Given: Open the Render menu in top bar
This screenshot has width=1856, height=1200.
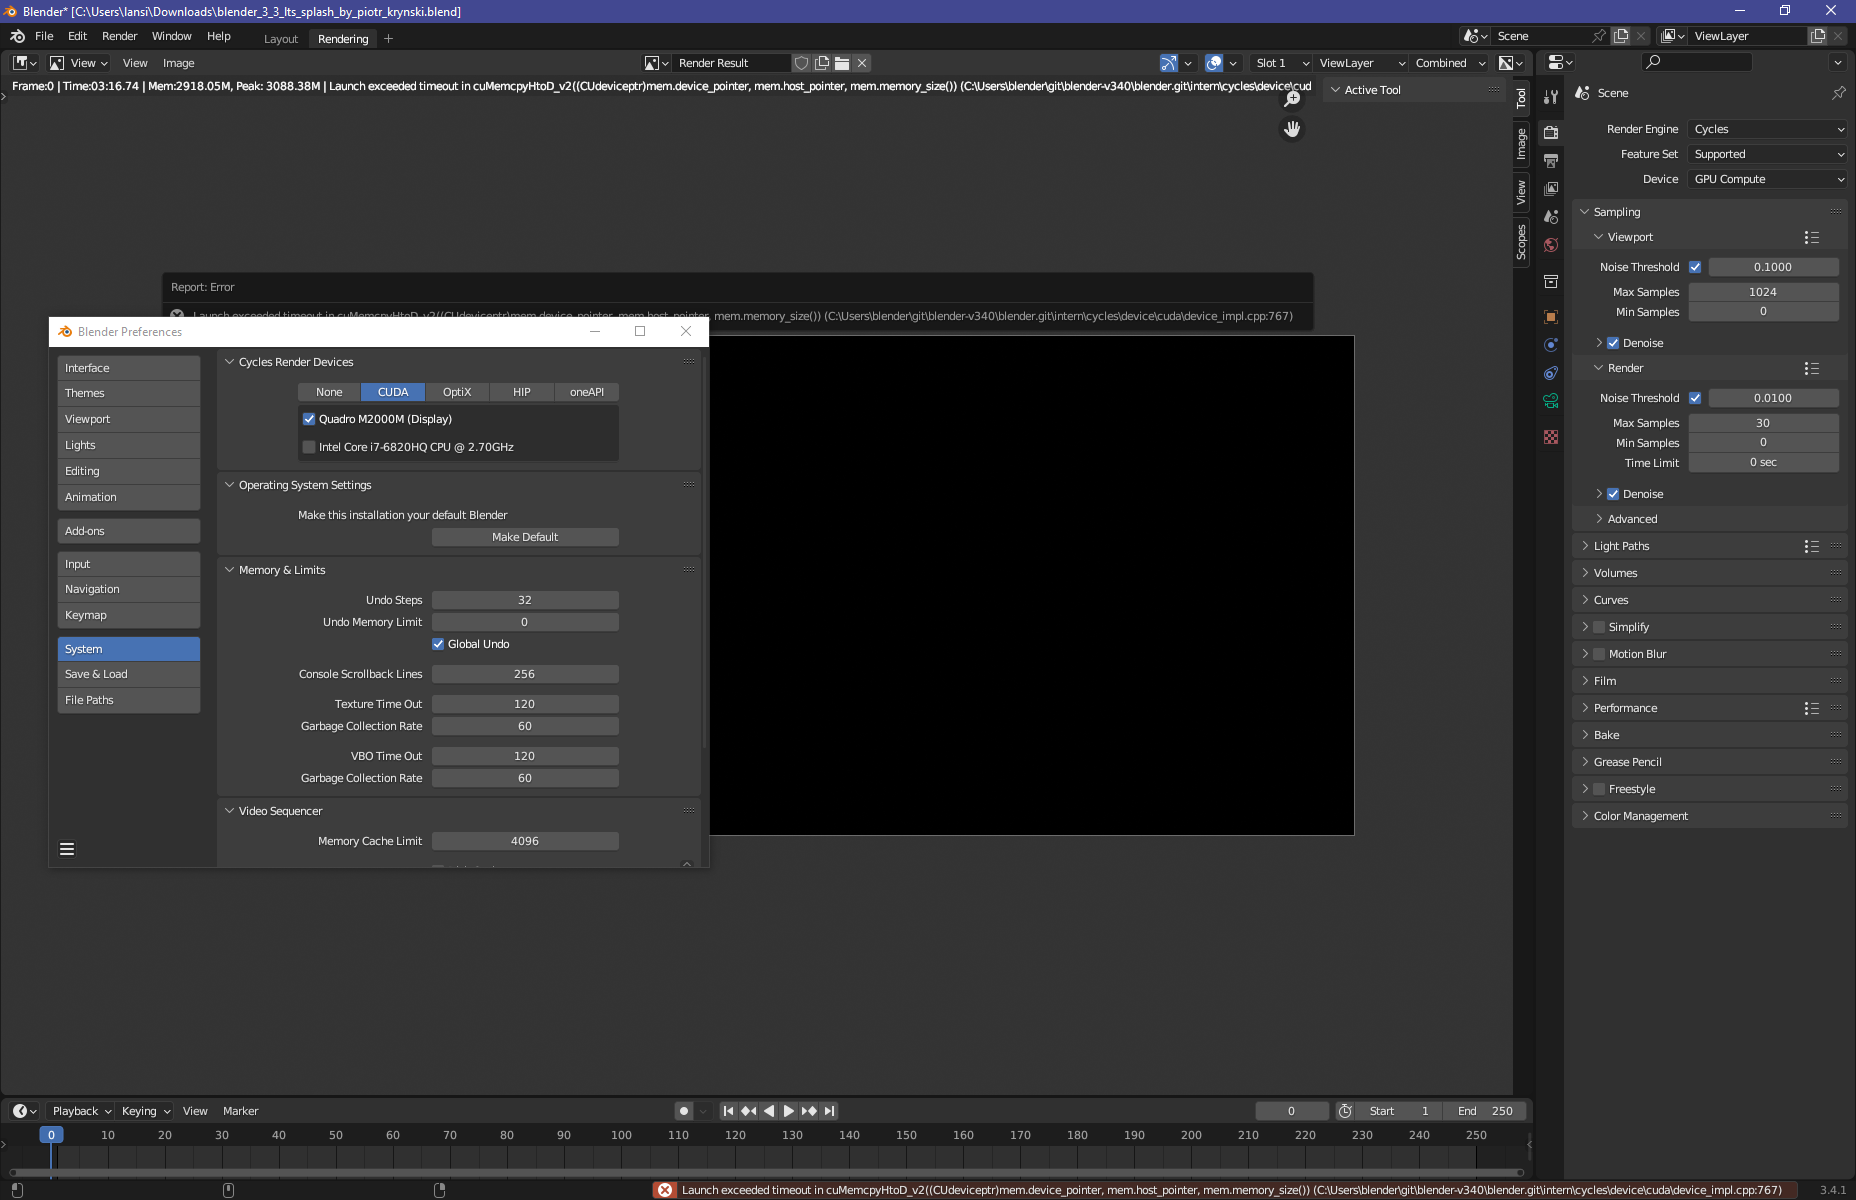Looking at the screenshot, I should coord(119,36).
